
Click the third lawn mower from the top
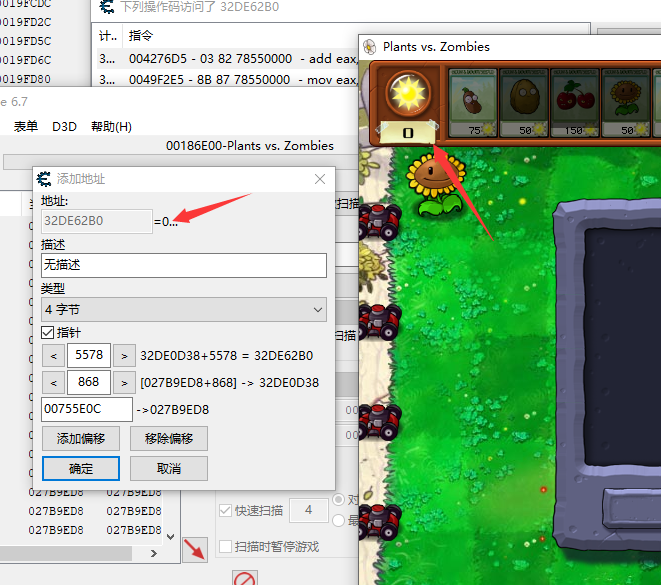(x=379, y=422)
